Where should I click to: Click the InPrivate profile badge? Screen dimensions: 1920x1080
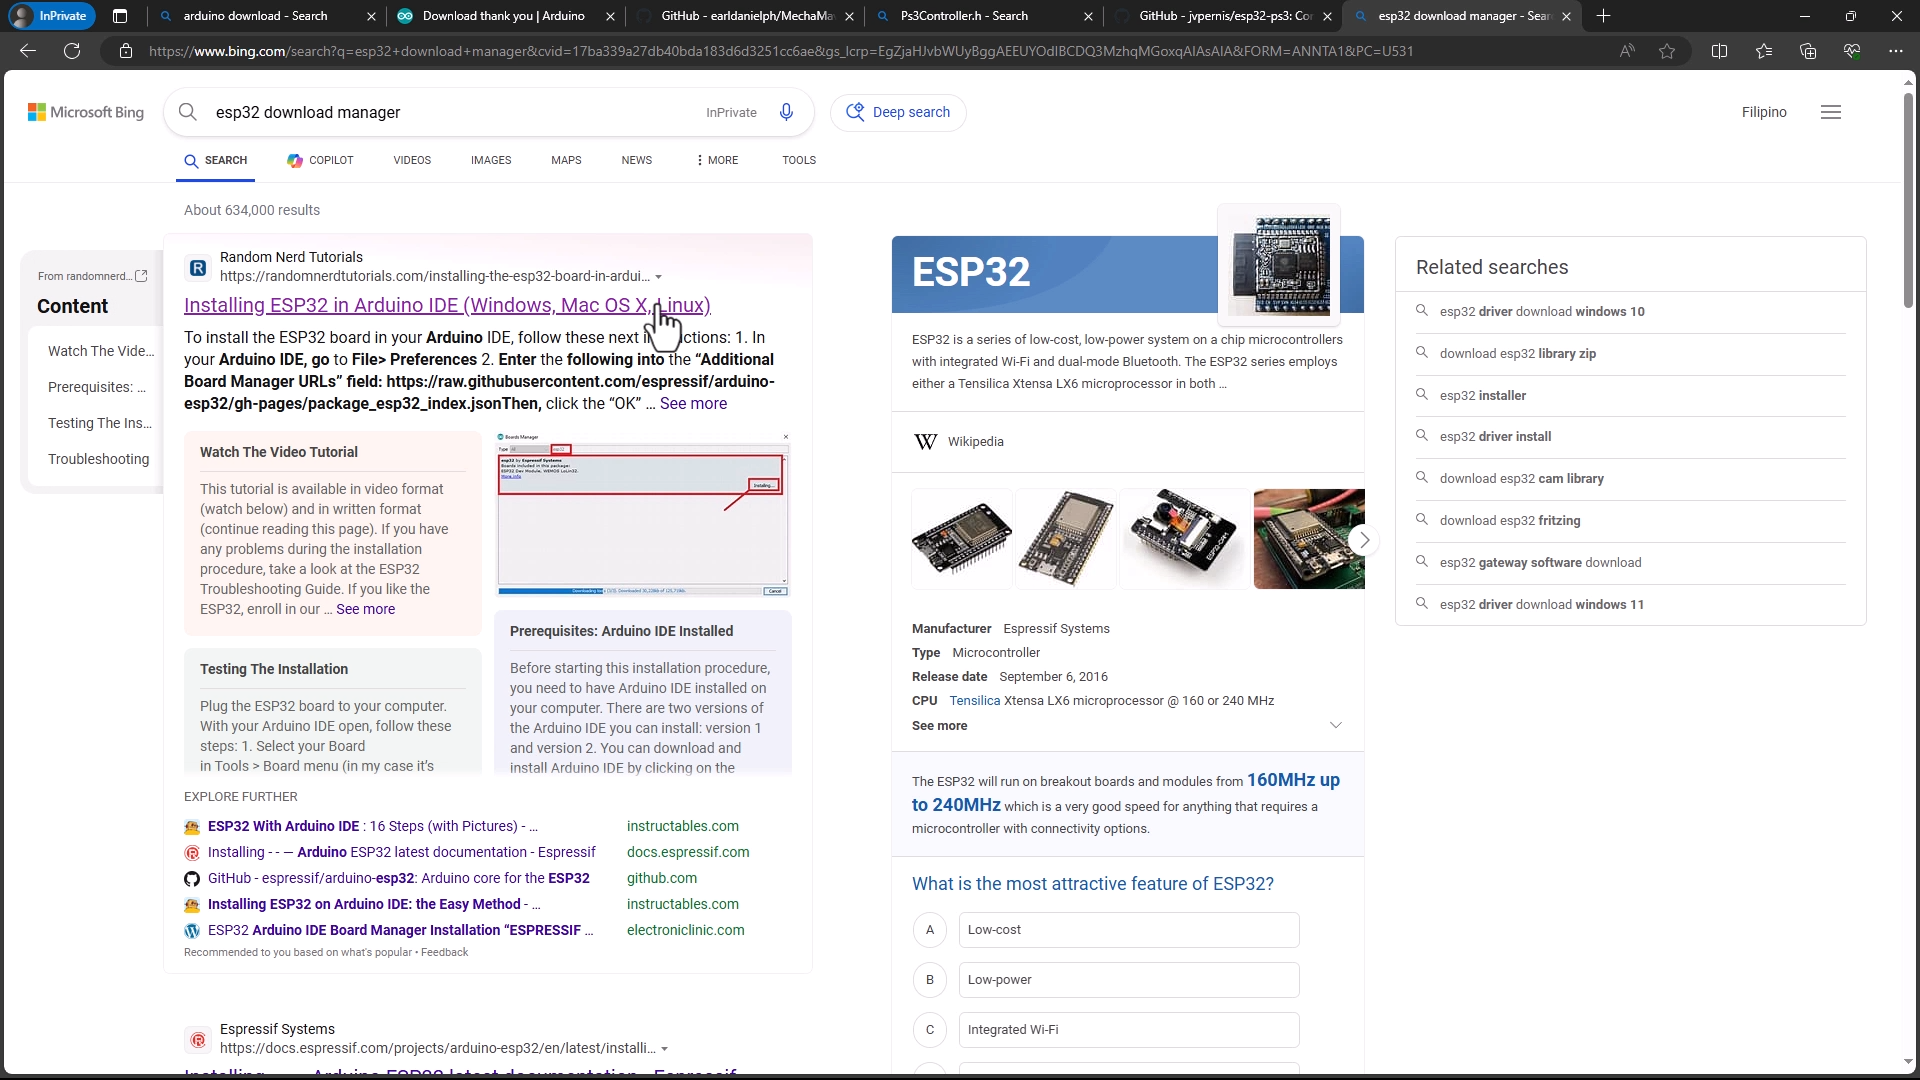[50, 16]
